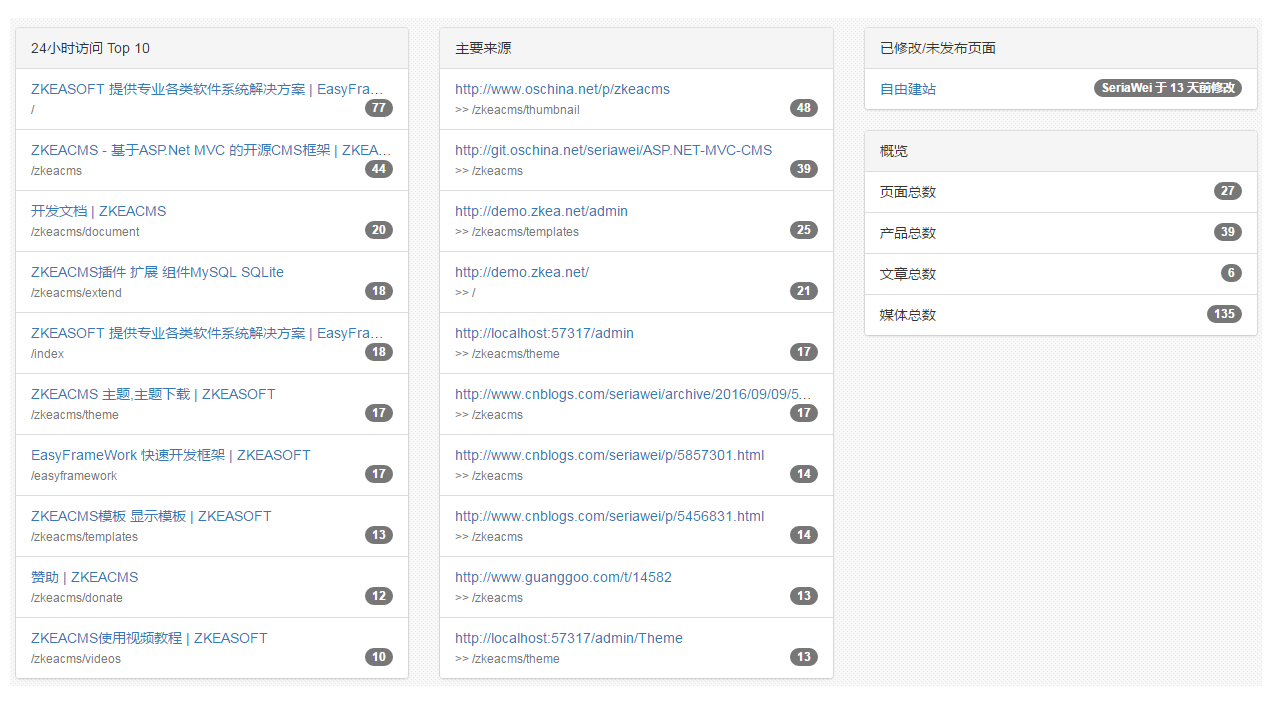
Task: Open the 自由建站 modified page link
Action: tap(908, 89)
